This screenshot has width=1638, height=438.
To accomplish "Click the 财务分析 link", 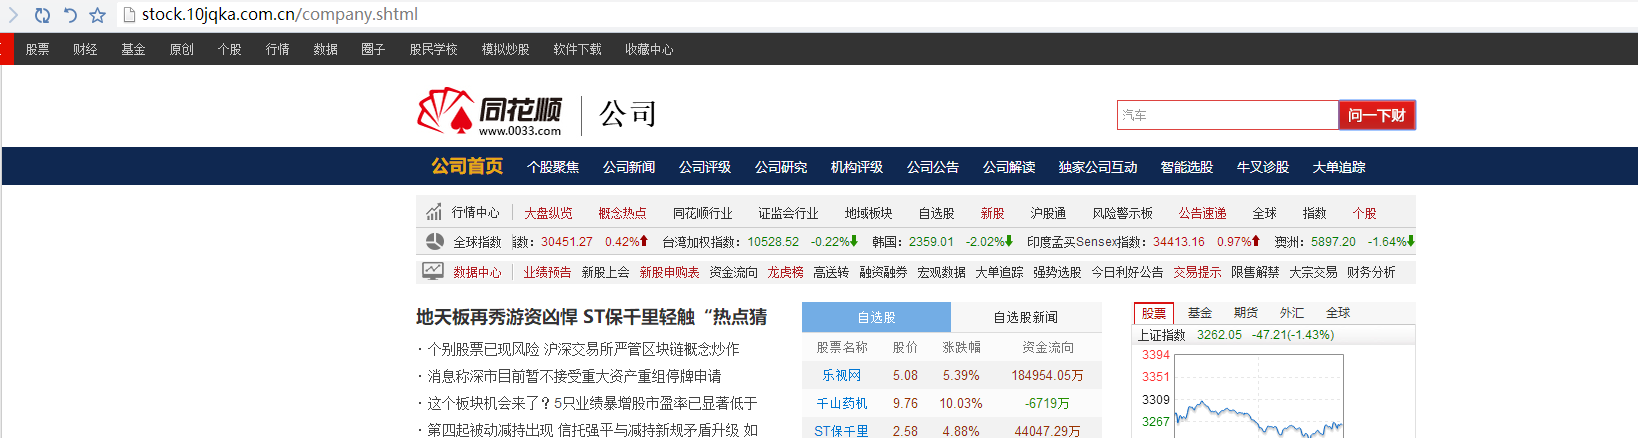I will [x=1371, y=272].
